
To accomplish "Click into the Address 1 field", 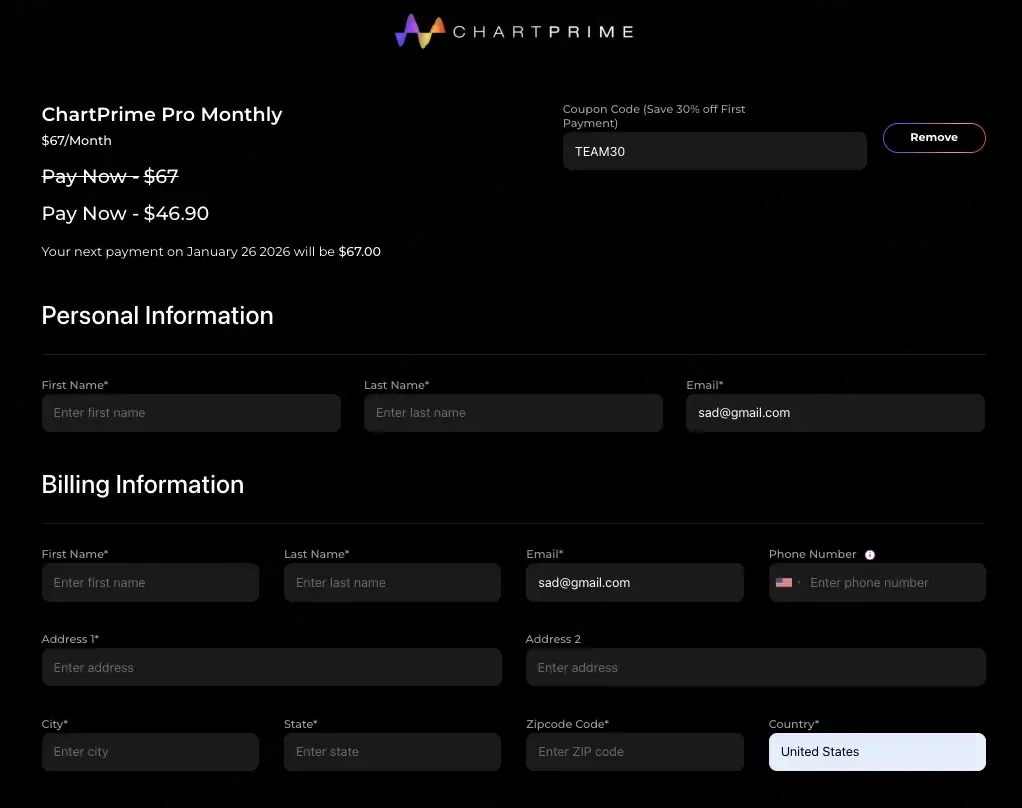I will [x=272, y=667].
